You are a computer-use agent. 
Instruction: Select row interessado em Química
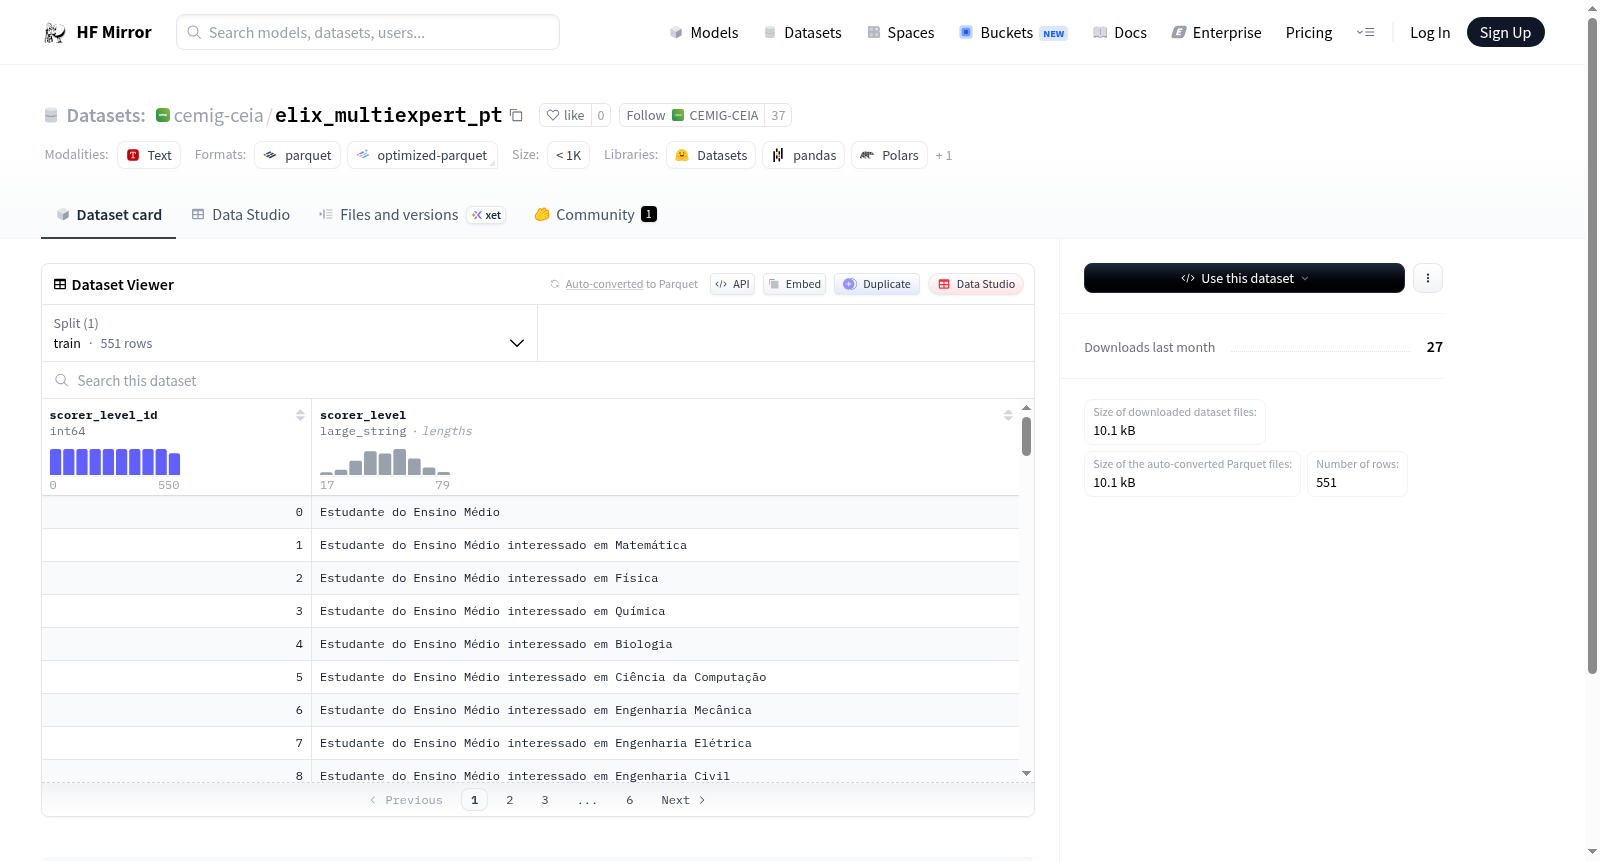(530, 611)
